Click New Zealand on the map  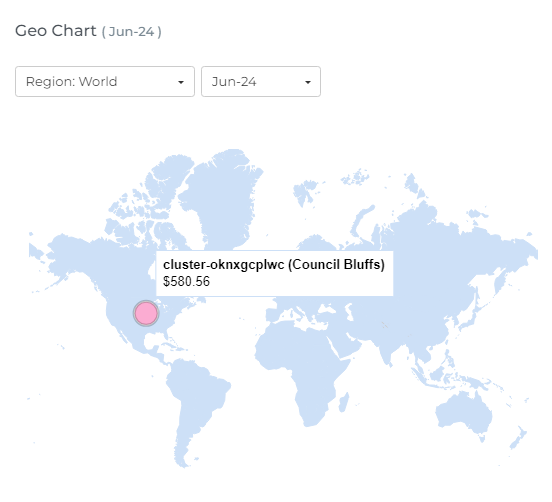(x=518, y=438)
